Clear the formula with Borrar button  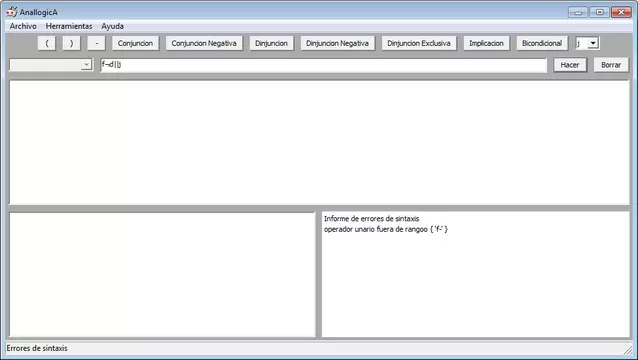click(x=611, y=65)
